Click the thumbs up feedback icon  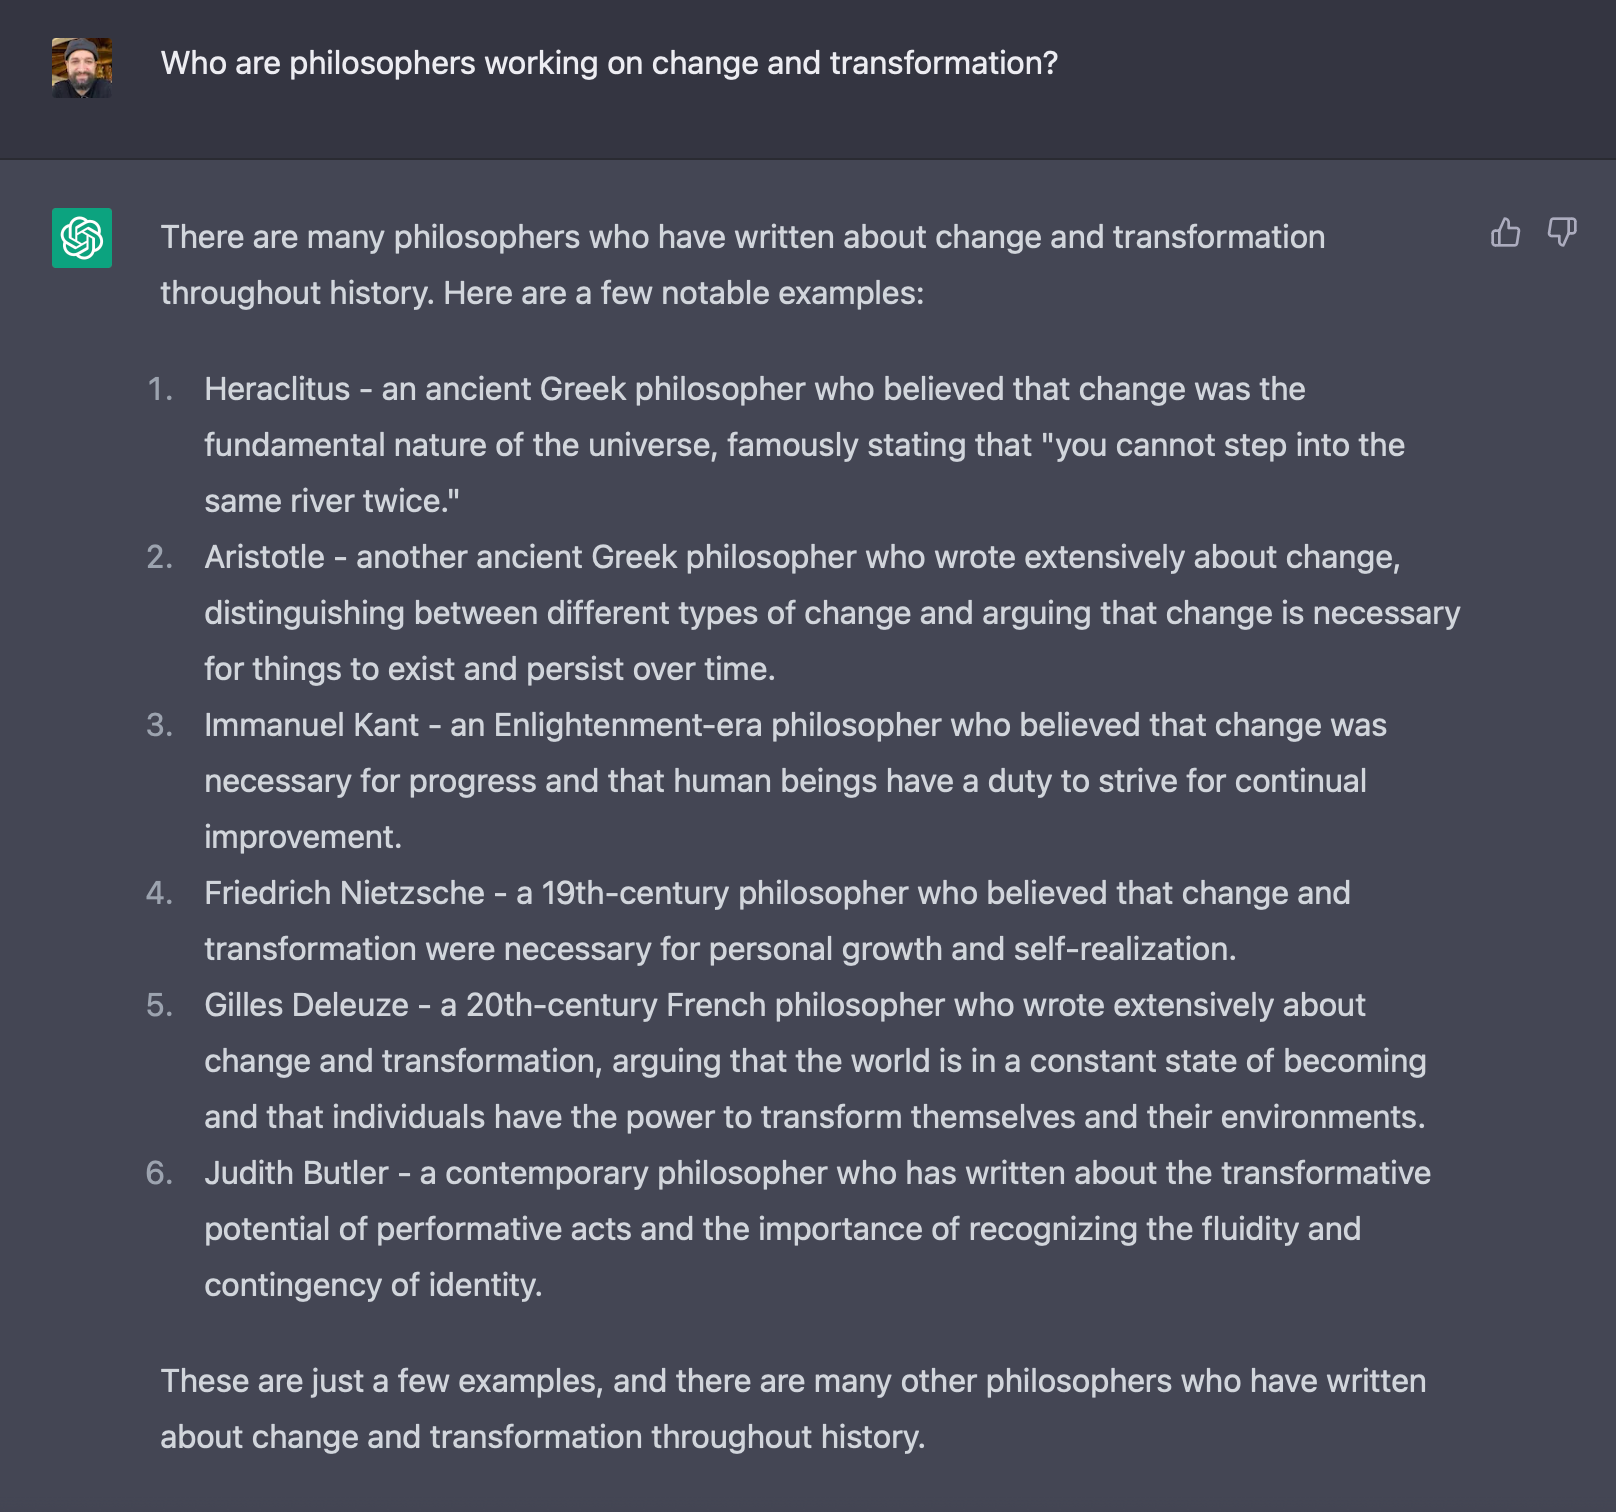point(1505,233)
